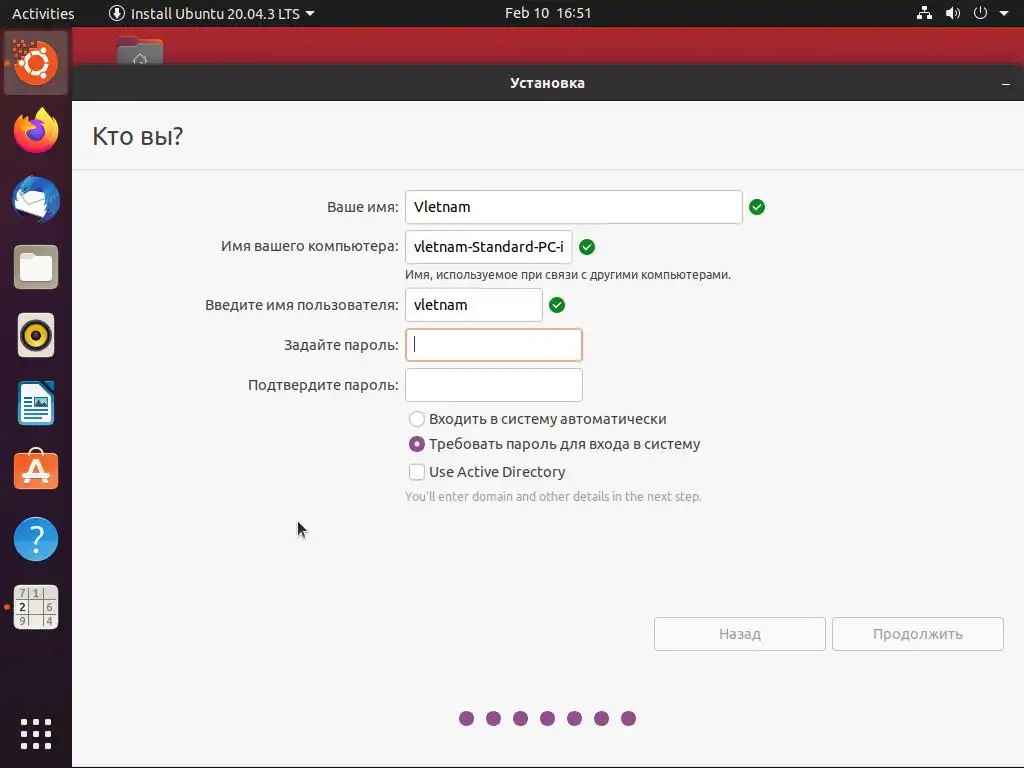Launch Firefox from the dock
The width and height of the screenshot is (1024, 768).
(36, 131)
